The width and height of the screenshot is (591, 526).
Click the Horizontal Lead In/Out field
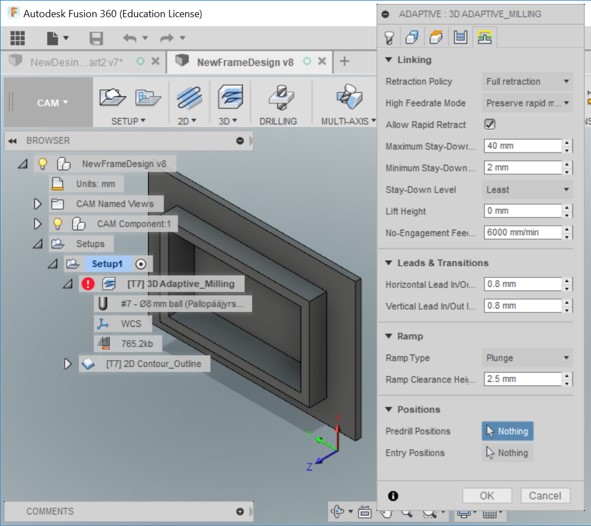coord(522,284)
